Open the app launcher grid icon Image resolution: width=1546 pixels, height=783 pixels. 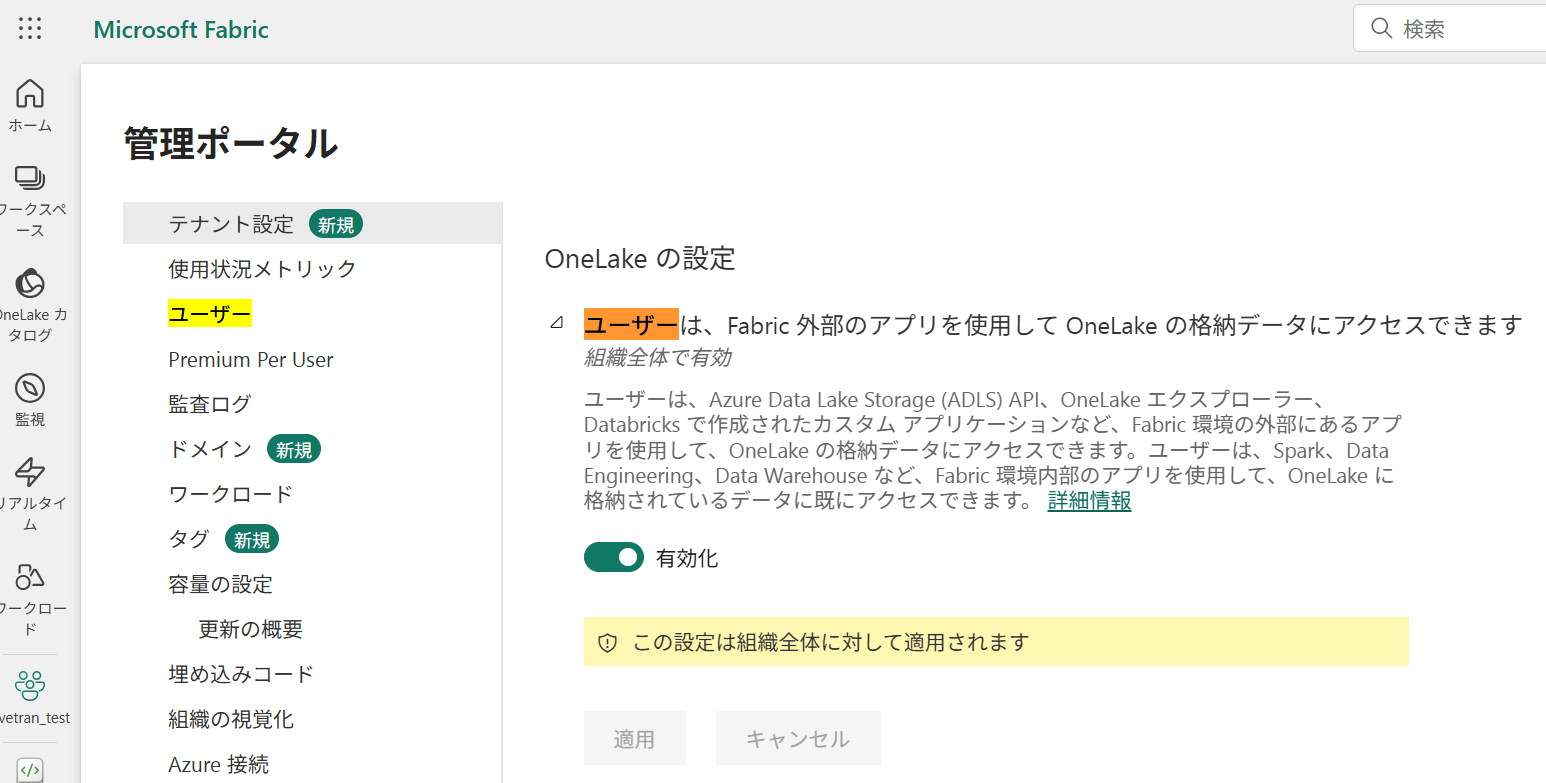(x=30, y=29)
